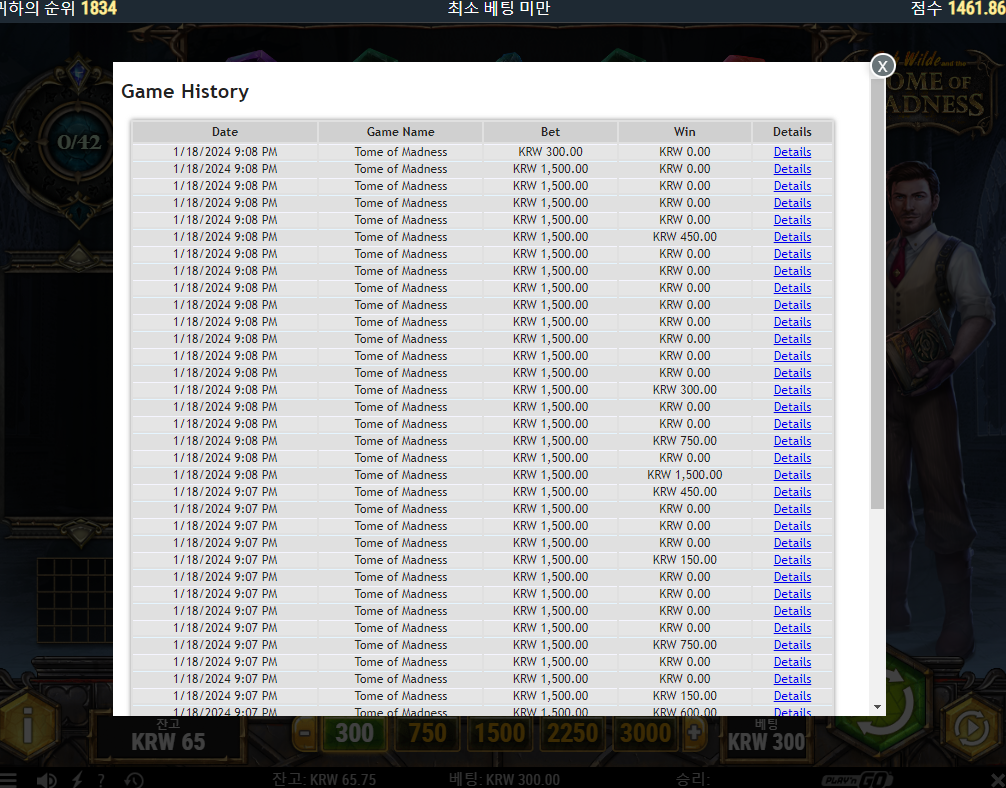
Task: Open Details for the KRW 300.00 bet row
Action: (x=792, y=152)
